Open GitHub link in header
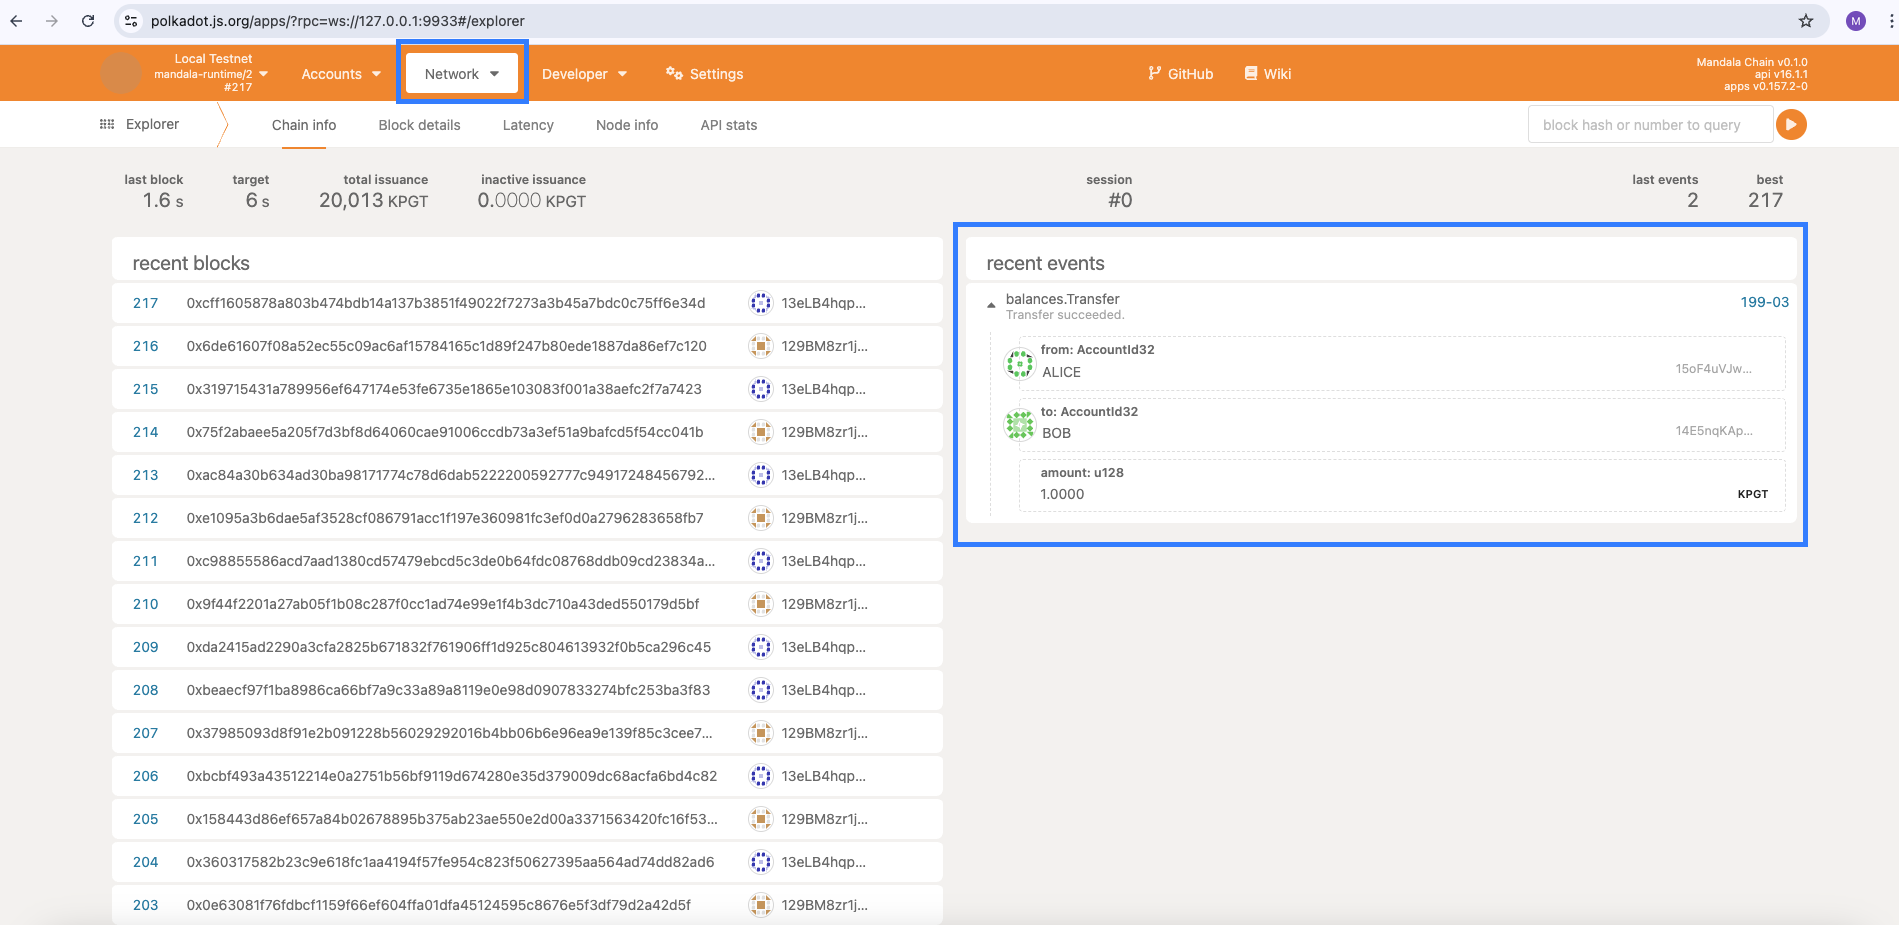Image resolution: width=1899 pixels, height=925 pixels. point(1181,74)
